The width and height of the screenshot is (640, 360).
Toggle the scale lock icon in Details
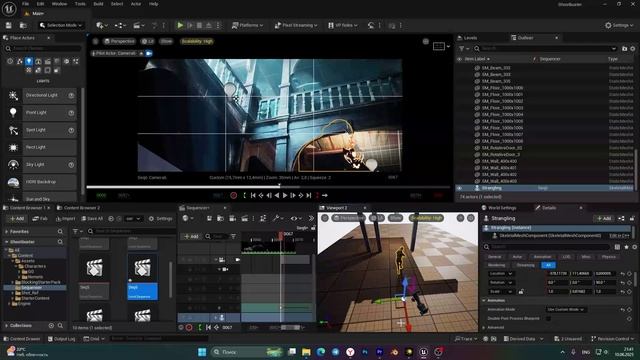pyautogui.click(x=521, y=292)
